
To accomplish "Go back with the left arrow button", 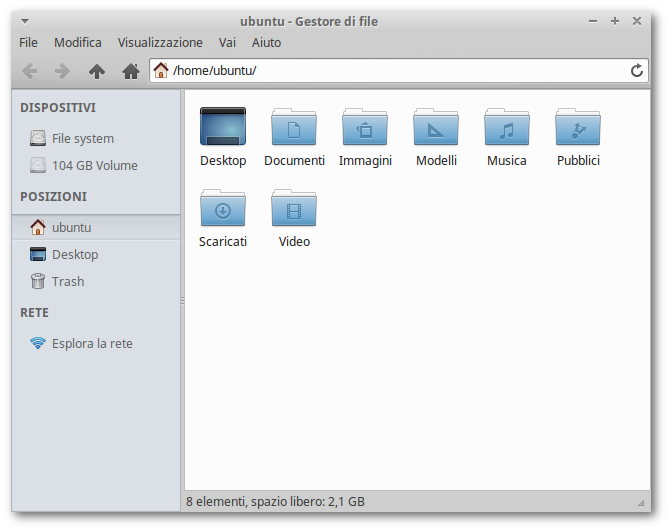I will [x=29, y=71].
